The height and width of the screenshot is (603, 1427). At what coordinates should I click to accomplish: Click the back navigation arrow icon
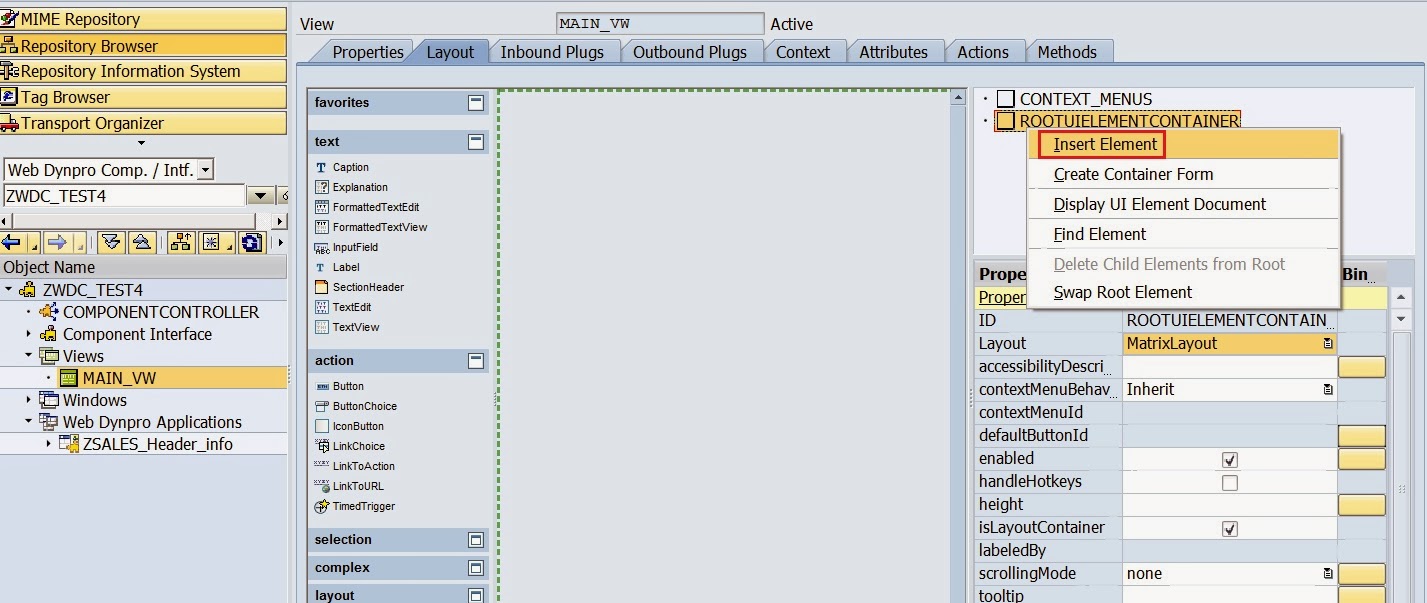(x=14, y=240)
